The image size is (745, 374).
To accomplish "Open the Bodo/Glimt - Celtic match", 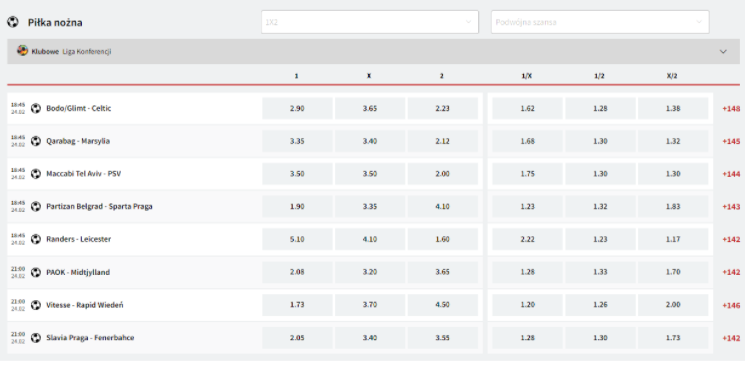I will pyautogui.click(x=78, y=108).
